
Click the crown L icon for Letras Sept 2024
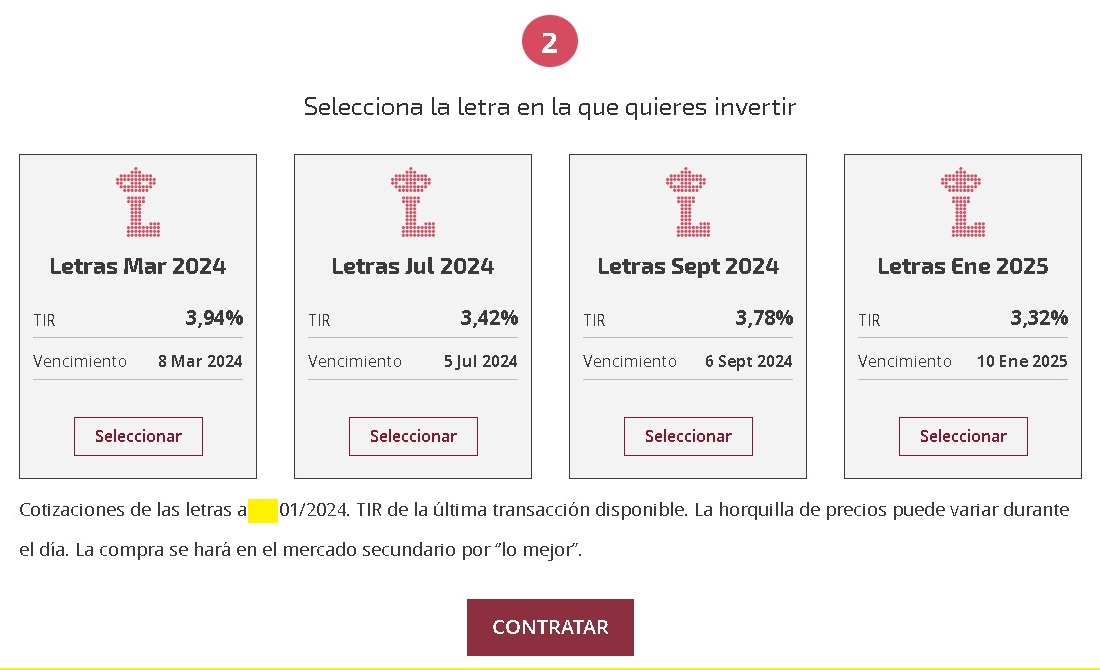(x=688, y=202)
